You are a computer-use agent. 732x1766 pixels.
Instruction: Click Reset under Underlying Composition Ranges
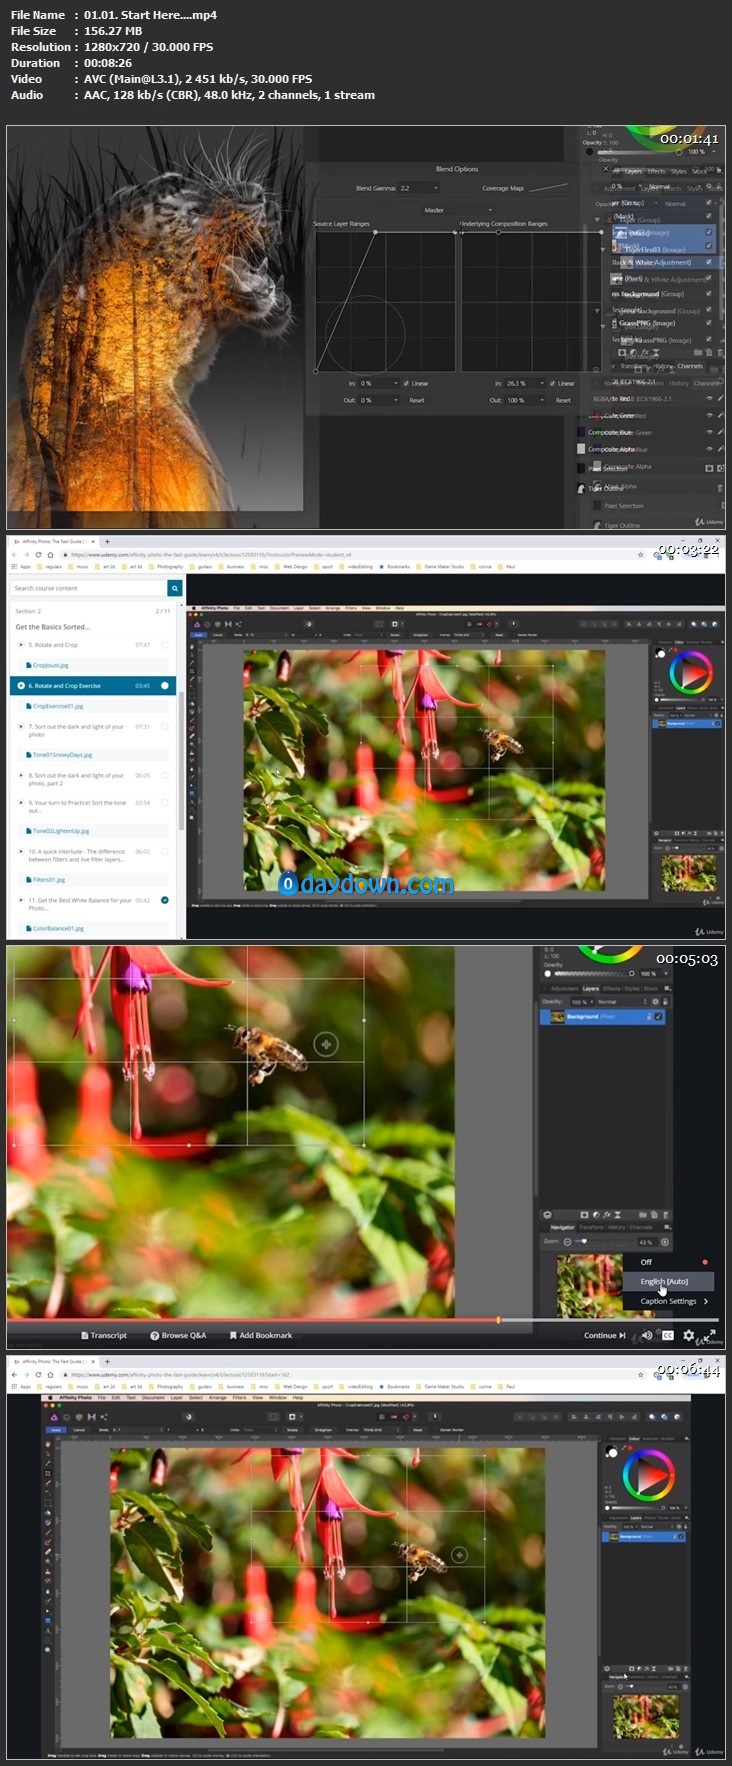[x=563, y=400]
